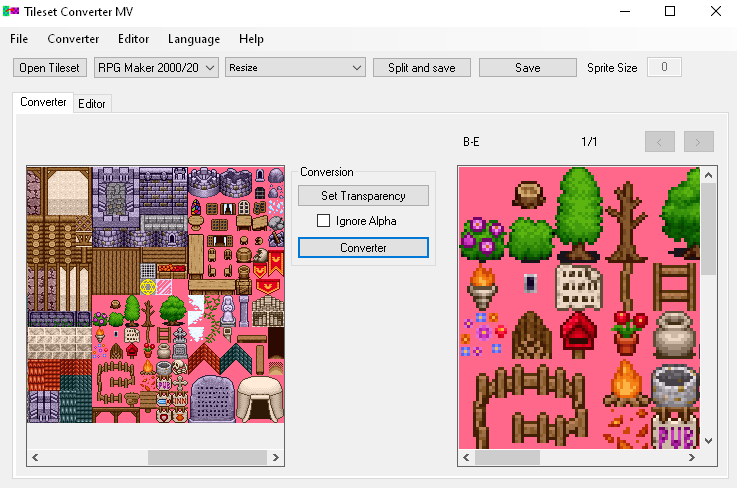Click the previous page arrow button
The width and height of the screenshot is (737, 488).
click(x=660, y=141)
